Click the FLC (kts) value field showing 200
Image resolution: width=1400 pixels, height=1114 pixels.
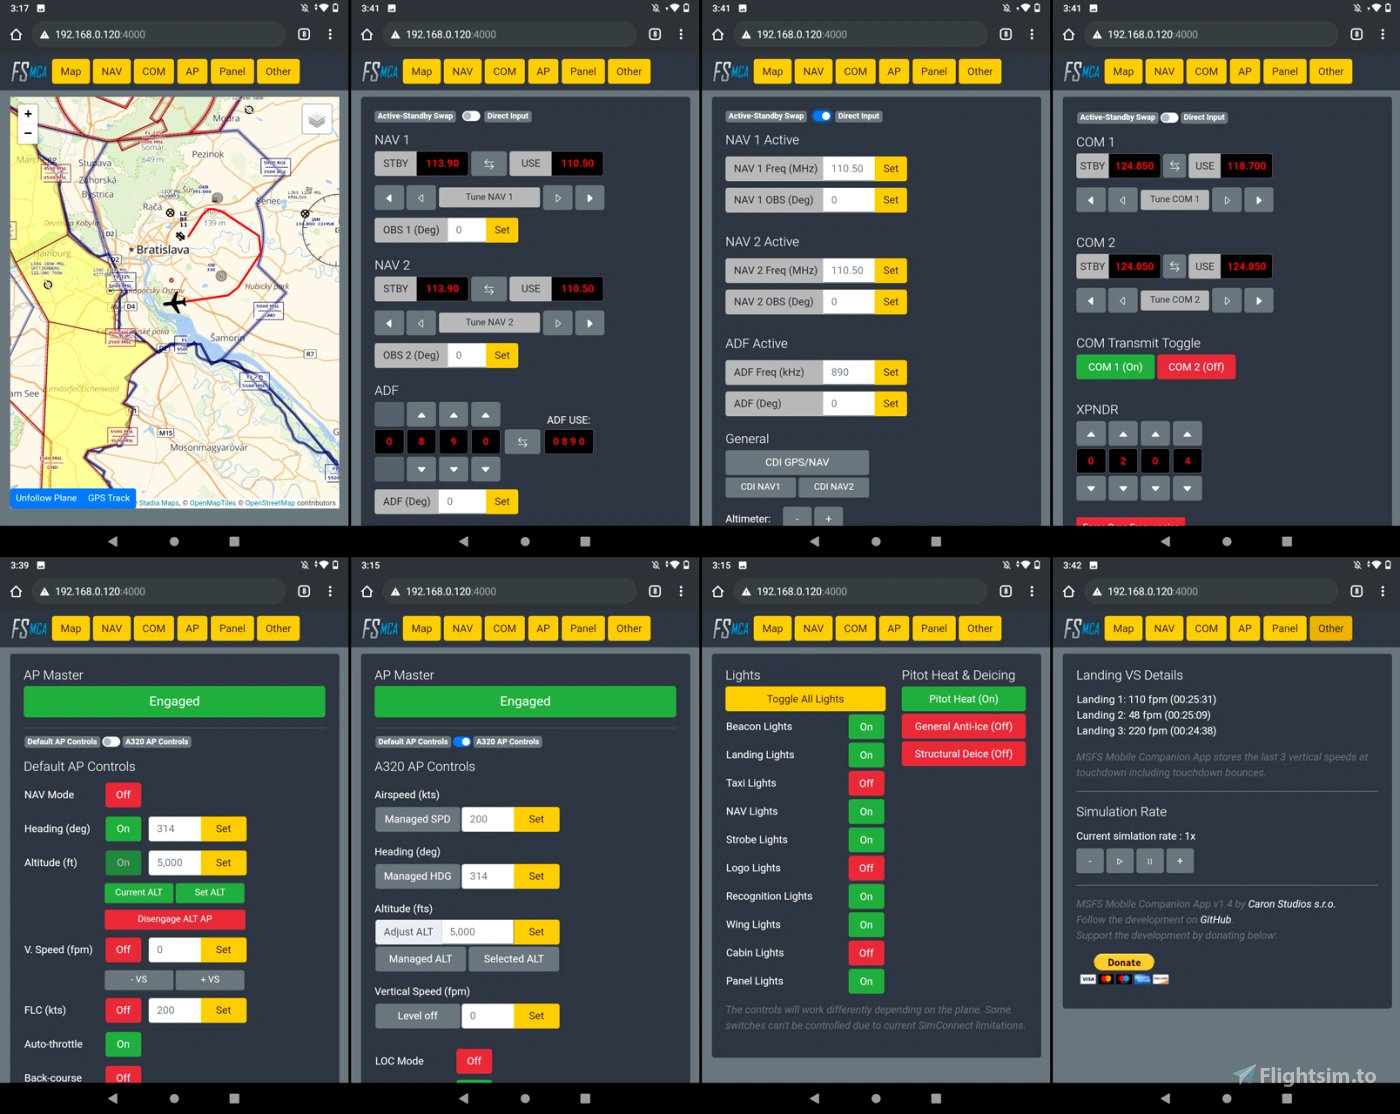point(175,1010)
